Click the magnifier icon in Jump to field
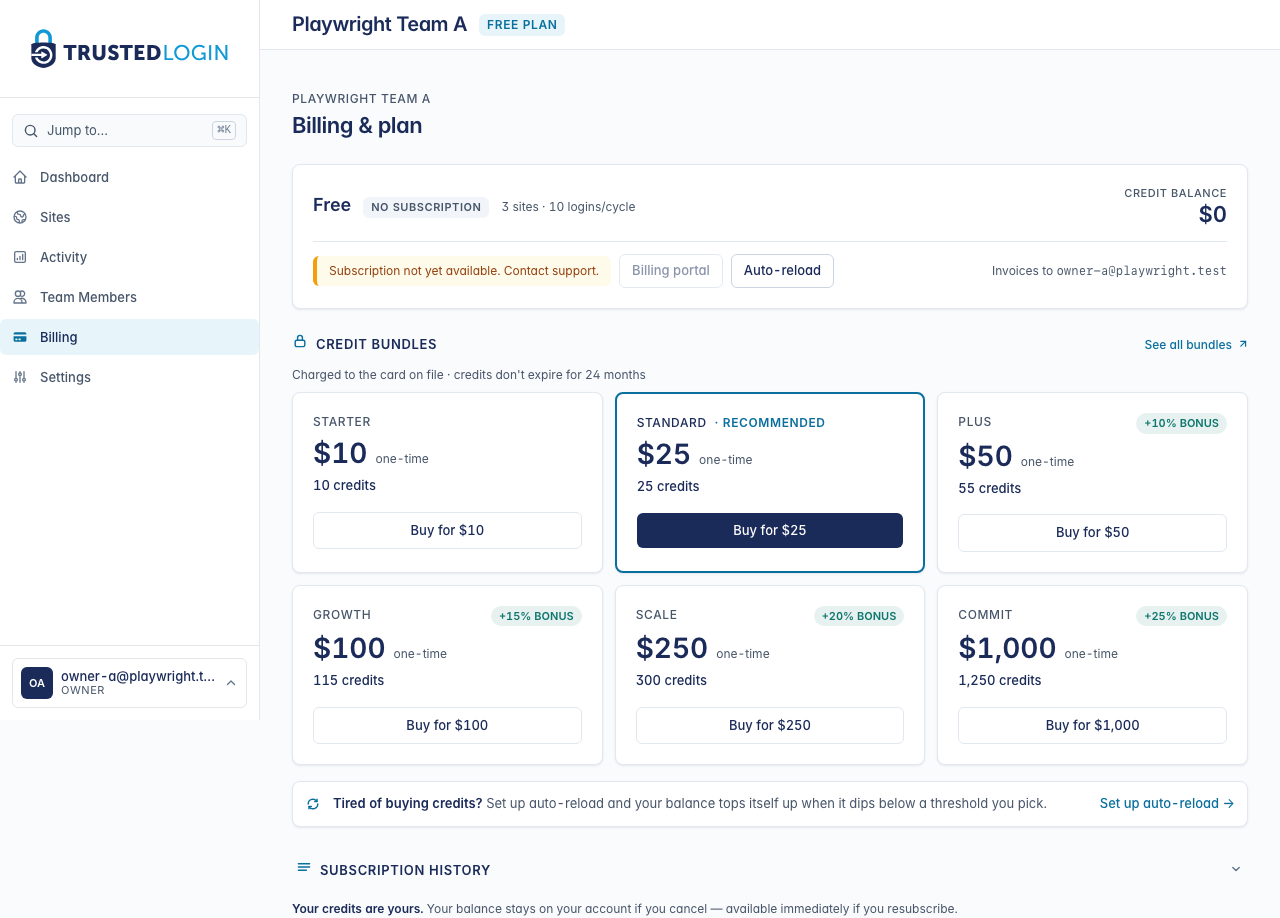This screenshot has height=918, width=1280. click(31, 130)
